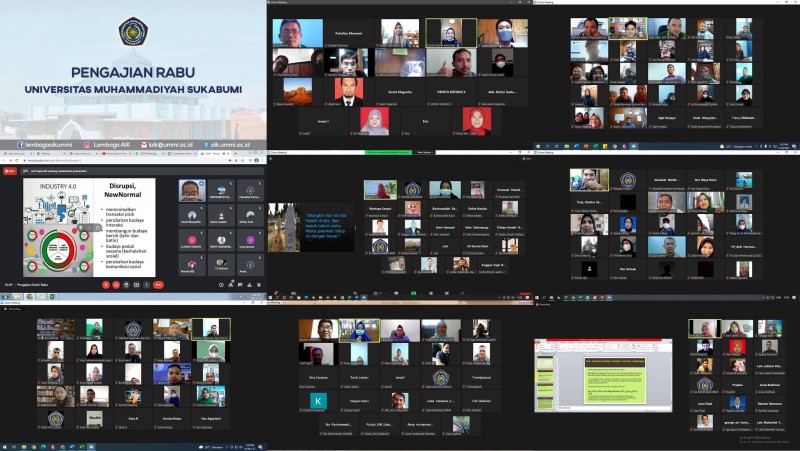Screen dimensions: 800x451
Task: Click the university logo in the banner
Action: coord(133,32)
